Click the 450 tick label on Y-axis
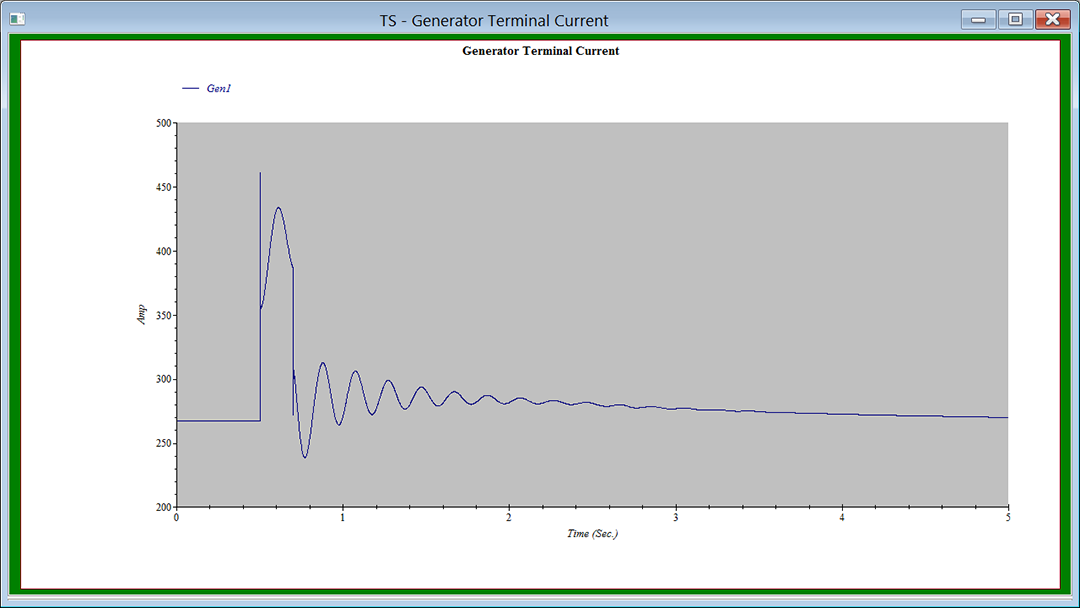The image size is (1080, 608). point(163,188)
